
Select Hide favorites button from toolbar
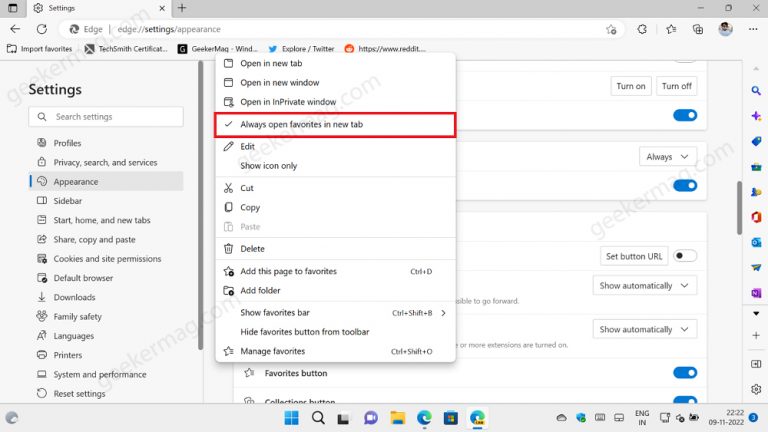[335, 332]
